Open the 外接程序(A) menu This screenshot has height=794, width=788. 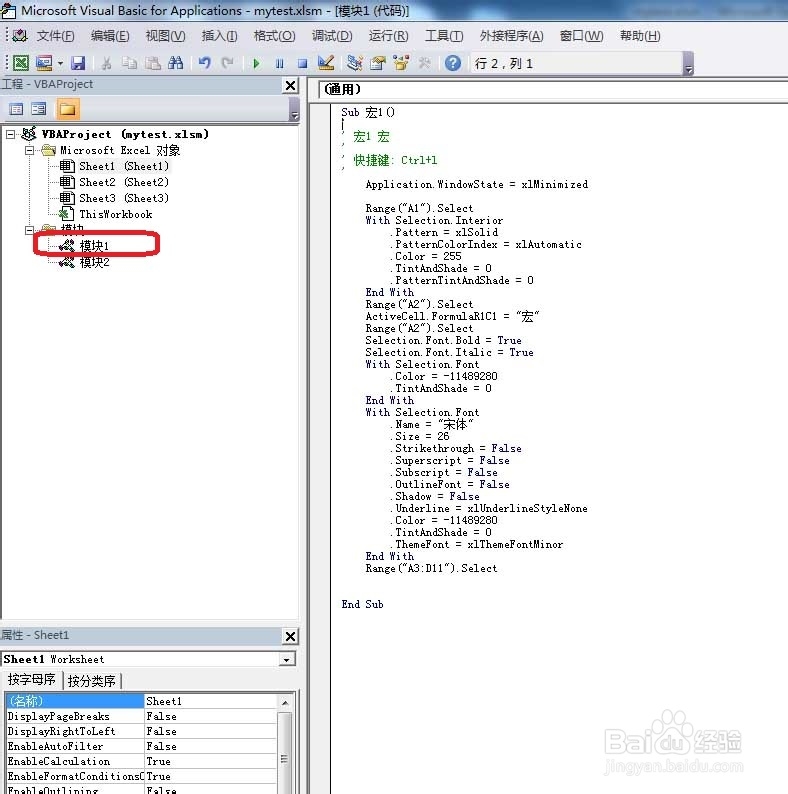point(511,36)
